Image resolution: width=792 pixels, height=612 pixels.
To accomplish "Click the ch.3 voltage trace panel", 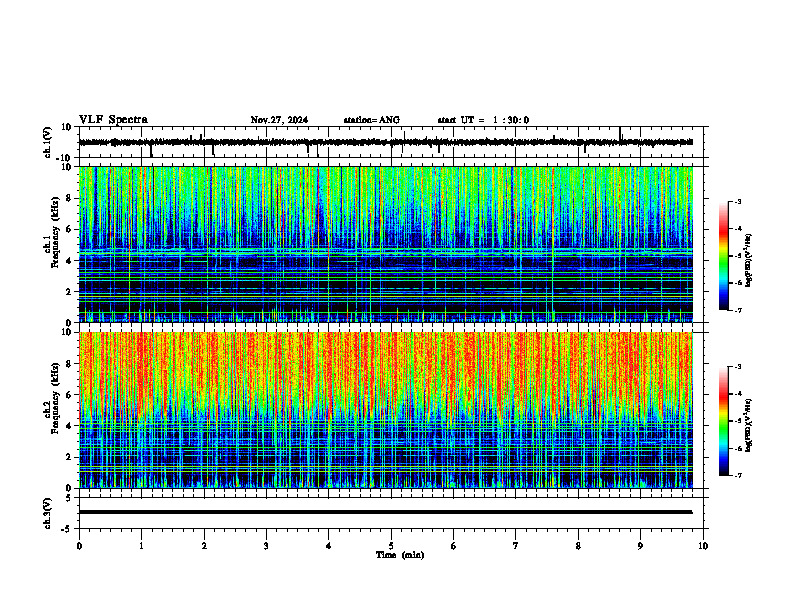I will (393, 513).
